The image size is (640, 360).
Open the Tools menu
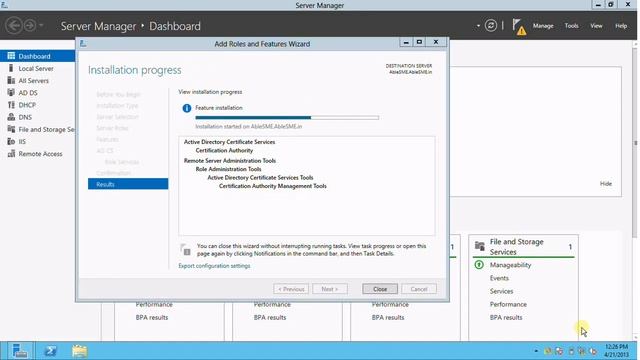[571, 26]
